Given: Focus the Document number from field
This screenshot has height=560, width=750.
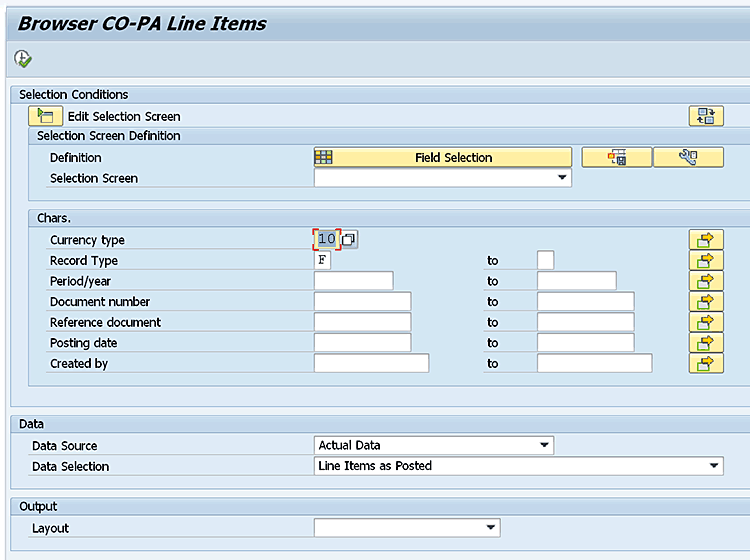Looking at the screenshot, I should tap(362, 302).
